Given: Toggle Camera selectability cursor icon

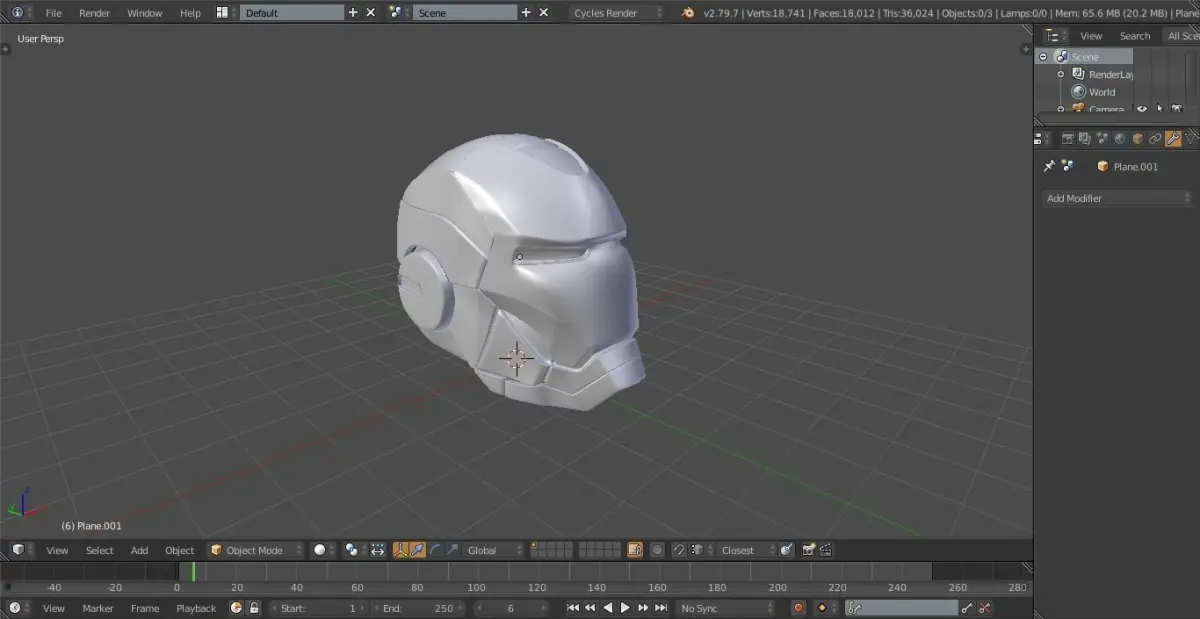Looking at the screenshot, I should 1160,109.
